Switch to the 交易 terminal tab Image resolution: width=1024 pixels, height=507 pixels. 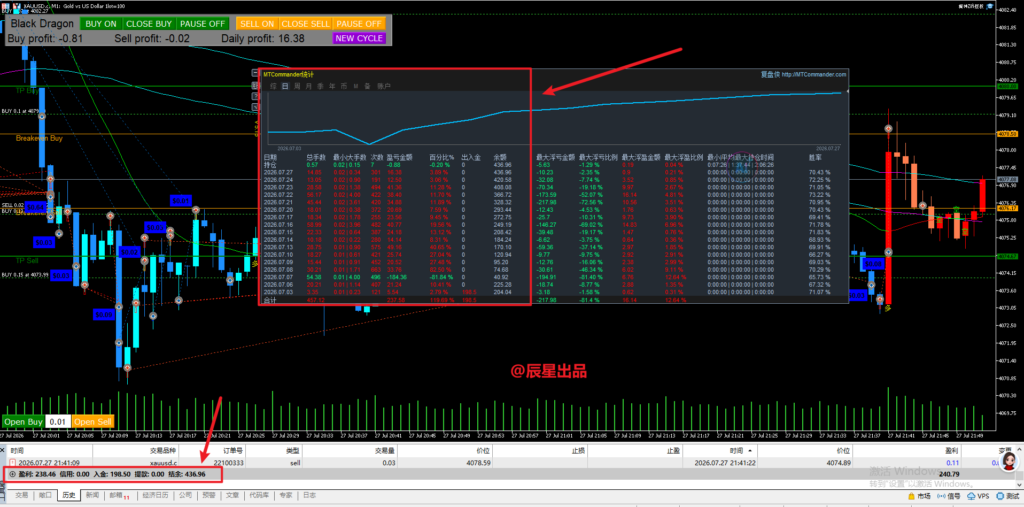point(22,495)
